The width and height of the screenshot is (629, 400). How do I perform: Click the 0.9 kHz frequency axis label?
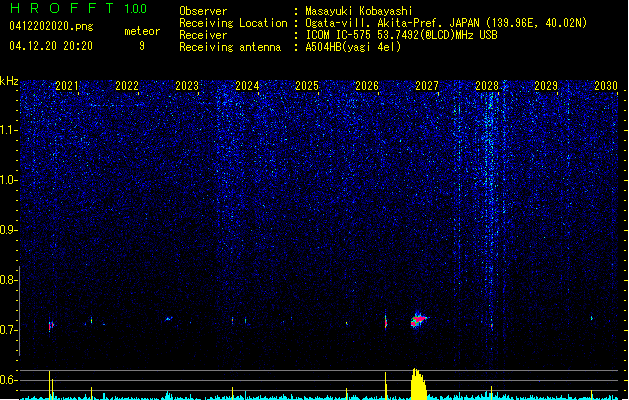(x=9, y=230)
